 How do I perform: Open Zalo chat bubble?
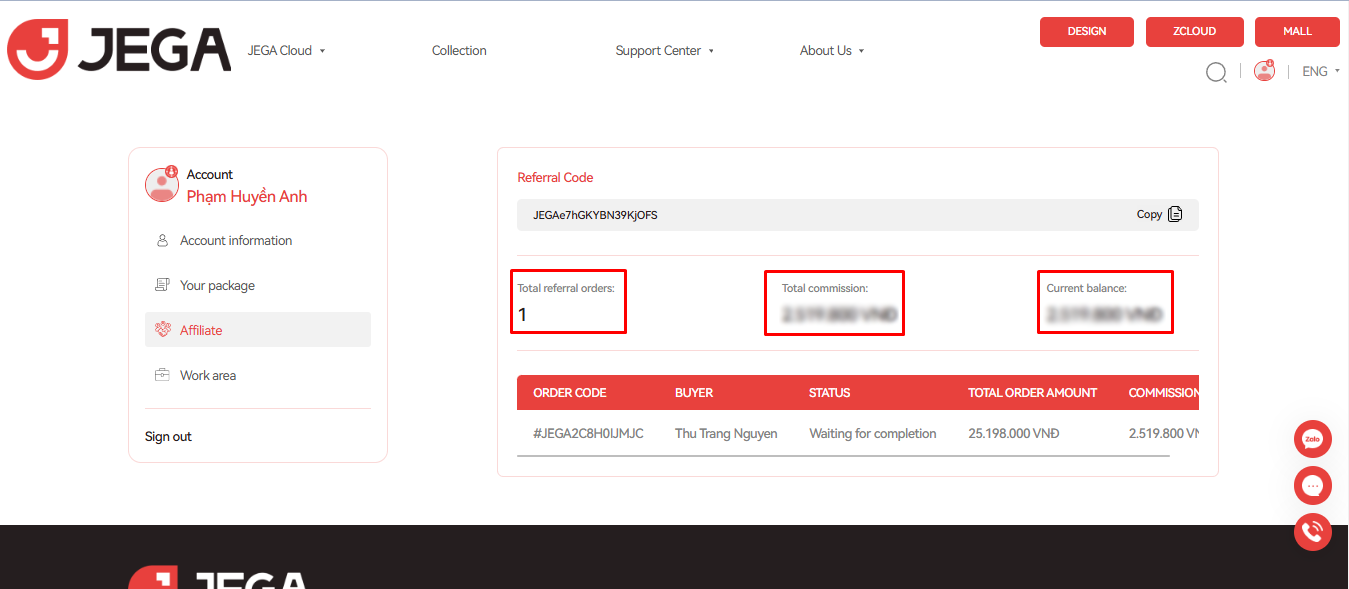click(1312, 439)
